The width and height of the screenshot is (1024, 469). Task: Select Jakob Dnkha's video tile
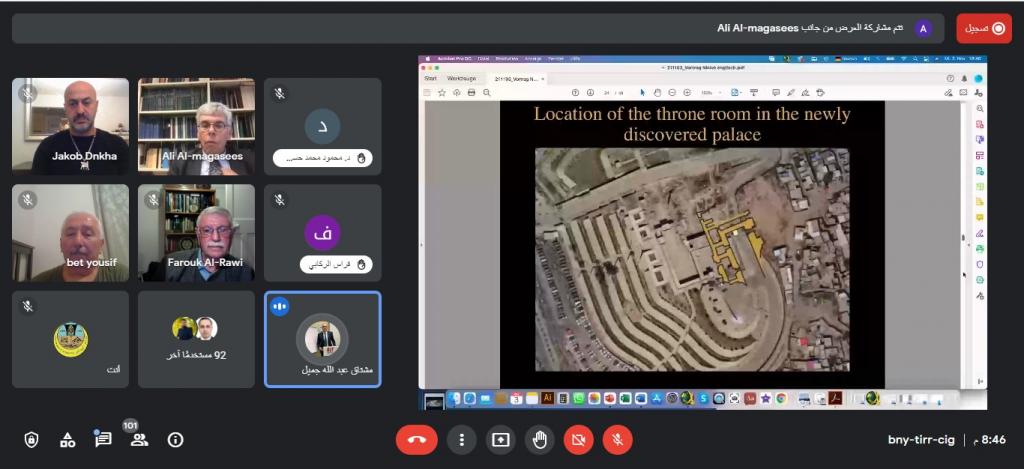point(70,126)
